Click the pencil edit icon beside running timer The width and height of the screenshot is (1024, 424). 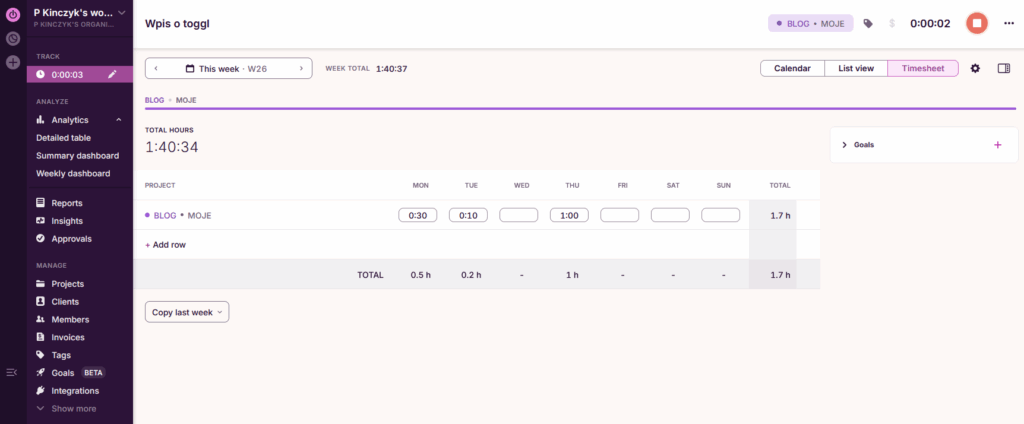(112, 74)
